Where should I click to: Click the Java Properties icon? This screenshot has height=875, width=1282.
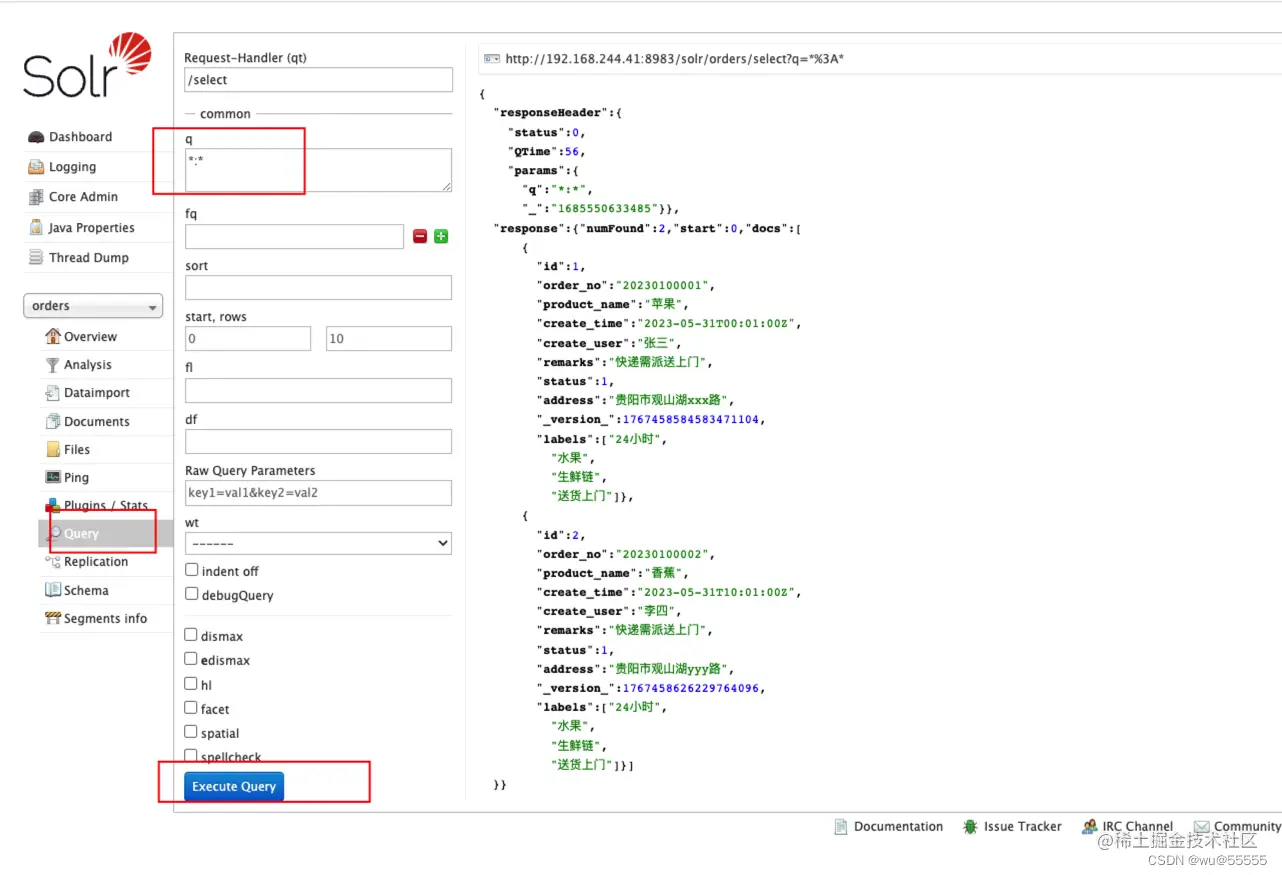(36, 228)
